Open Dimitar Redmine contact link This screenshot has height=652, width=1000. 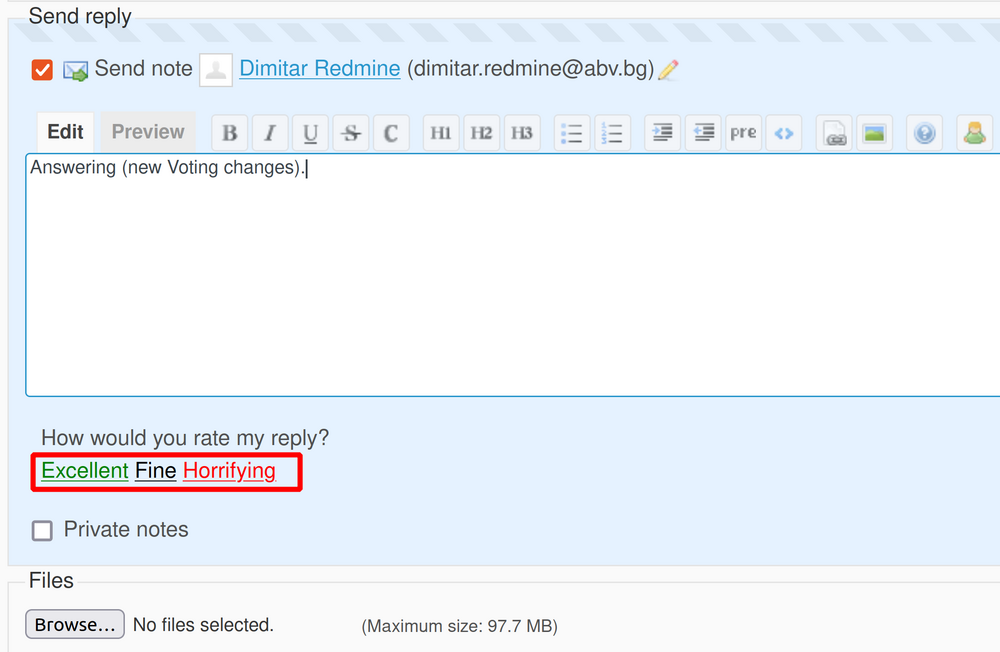click(320, 69)
